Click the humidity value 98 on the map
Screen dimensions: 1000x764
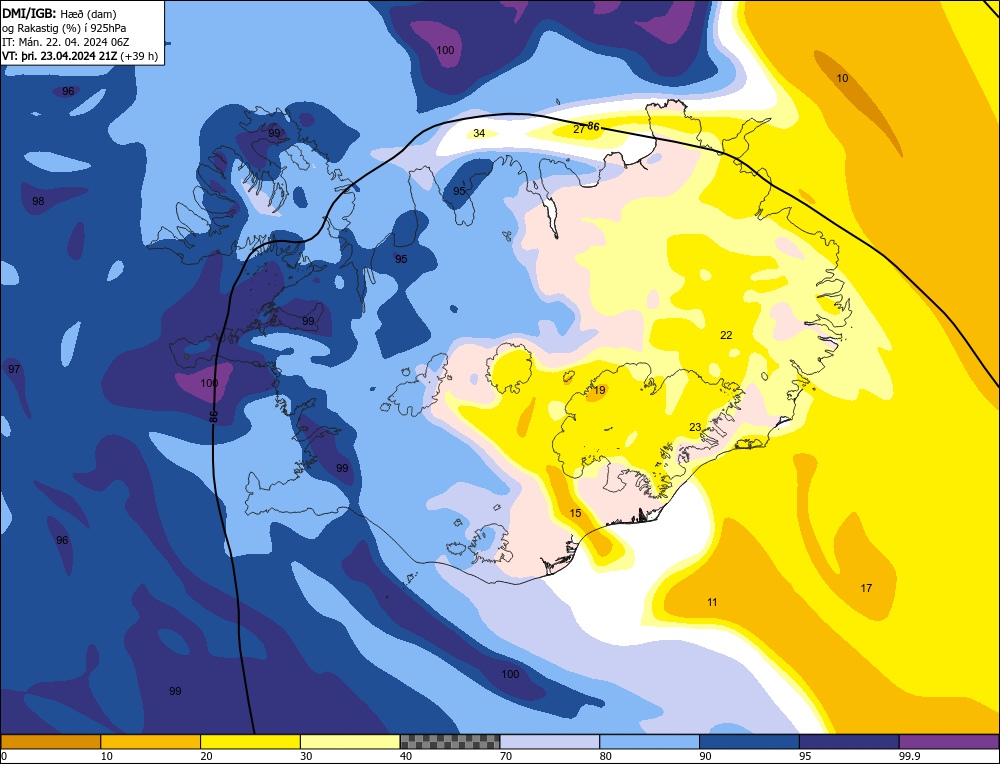[38, 202]
